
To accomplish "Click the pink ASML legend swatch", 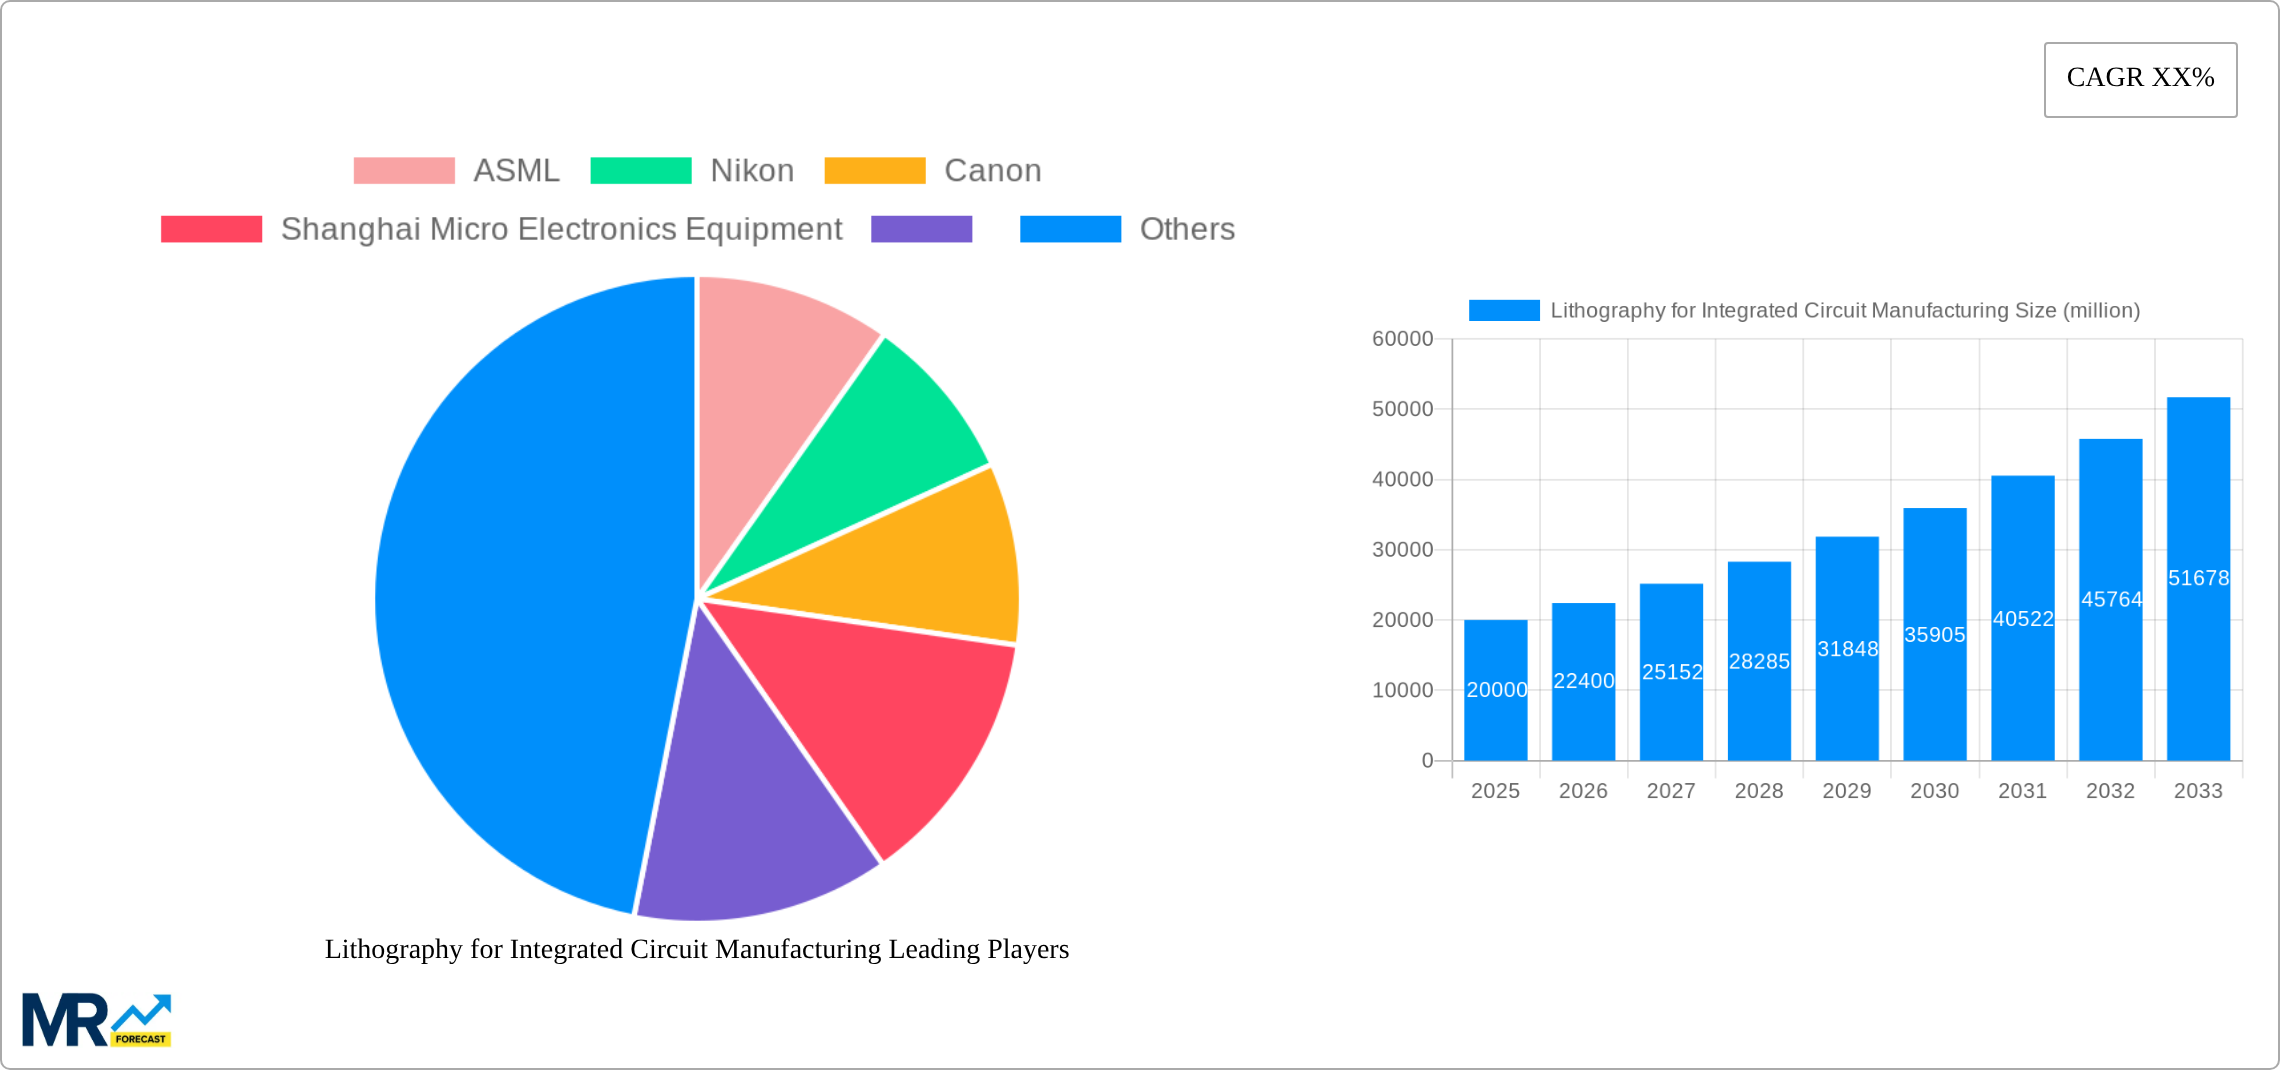I will coord(403,169).
